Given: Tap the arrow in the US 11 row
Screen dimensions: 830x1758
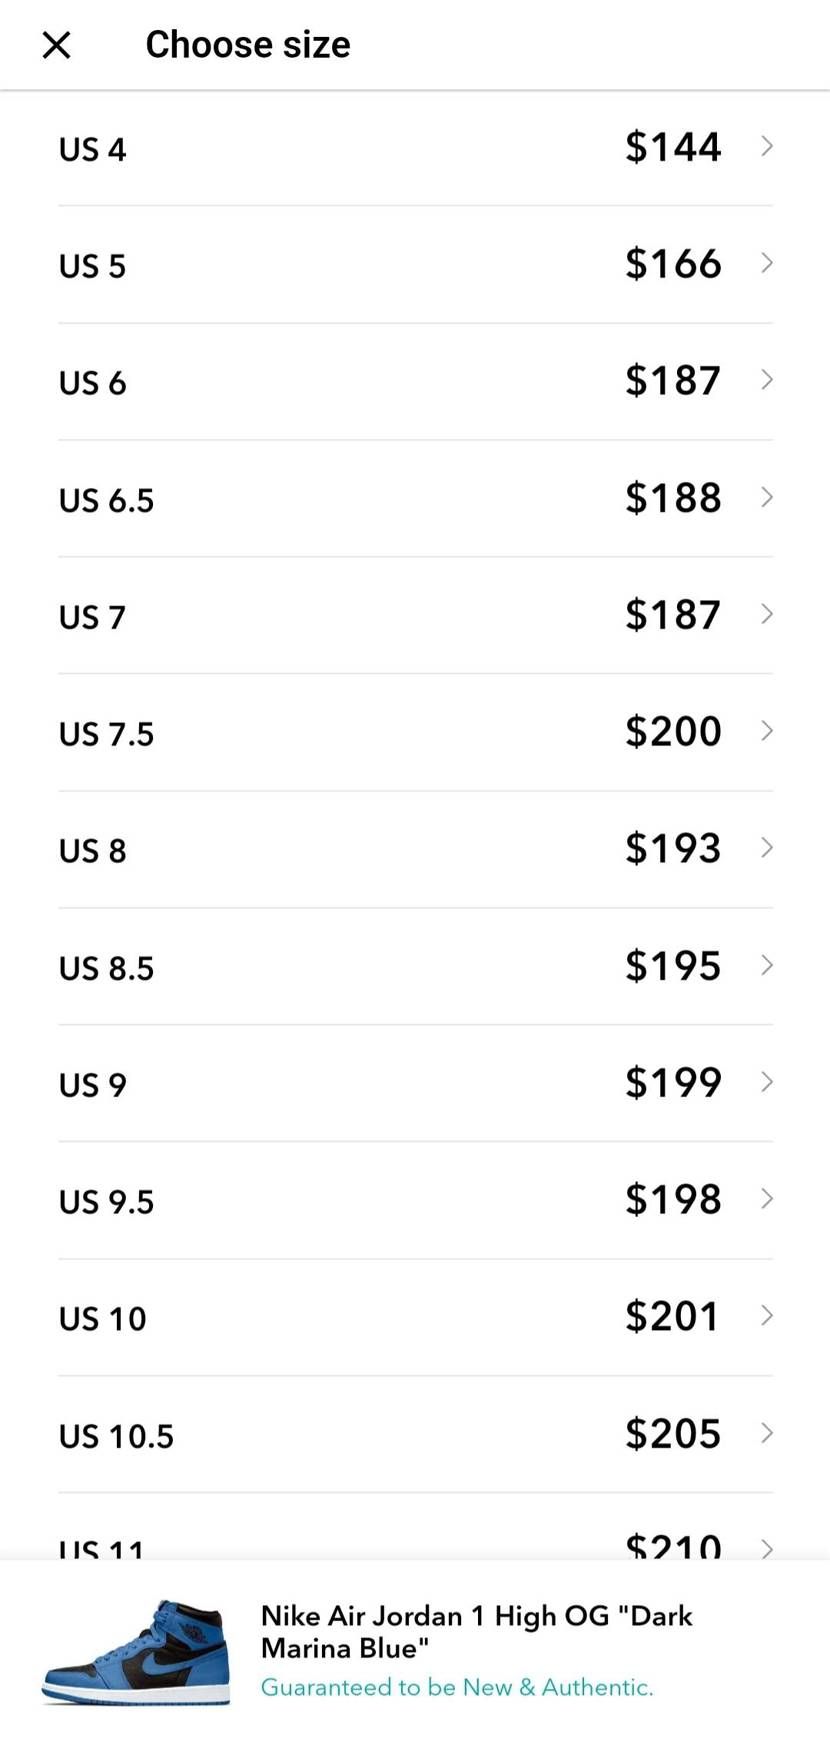Looking at the screenshot, I should point(767,1548).
